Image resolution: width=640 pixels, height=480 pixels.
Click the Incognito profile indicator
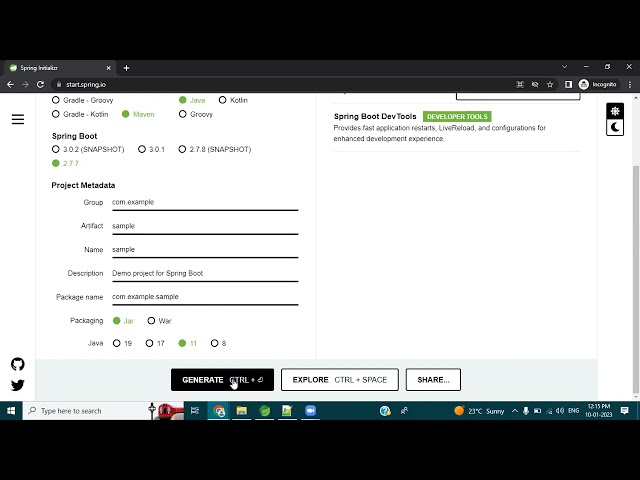[x=598, y=84]
